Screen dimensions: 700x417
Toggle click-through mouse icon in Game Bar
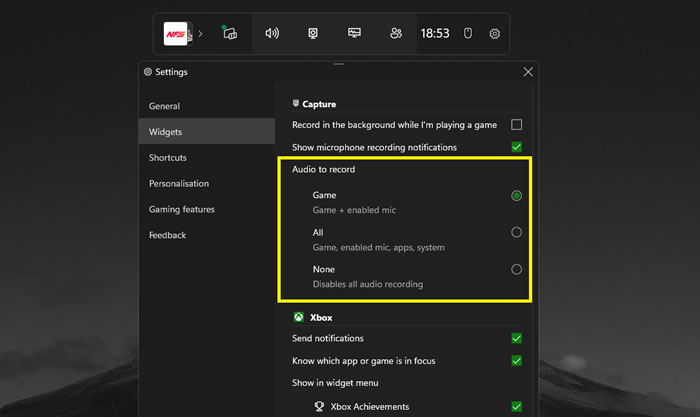[467, 33]
